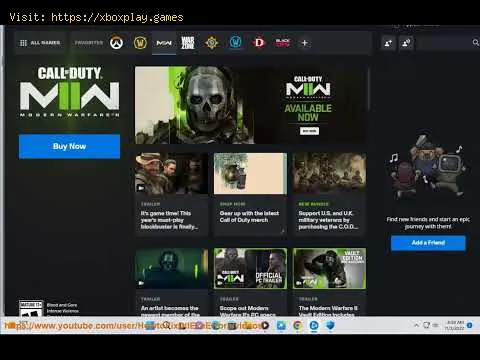Add a game with the plus icon

click(x=305, y=43)
